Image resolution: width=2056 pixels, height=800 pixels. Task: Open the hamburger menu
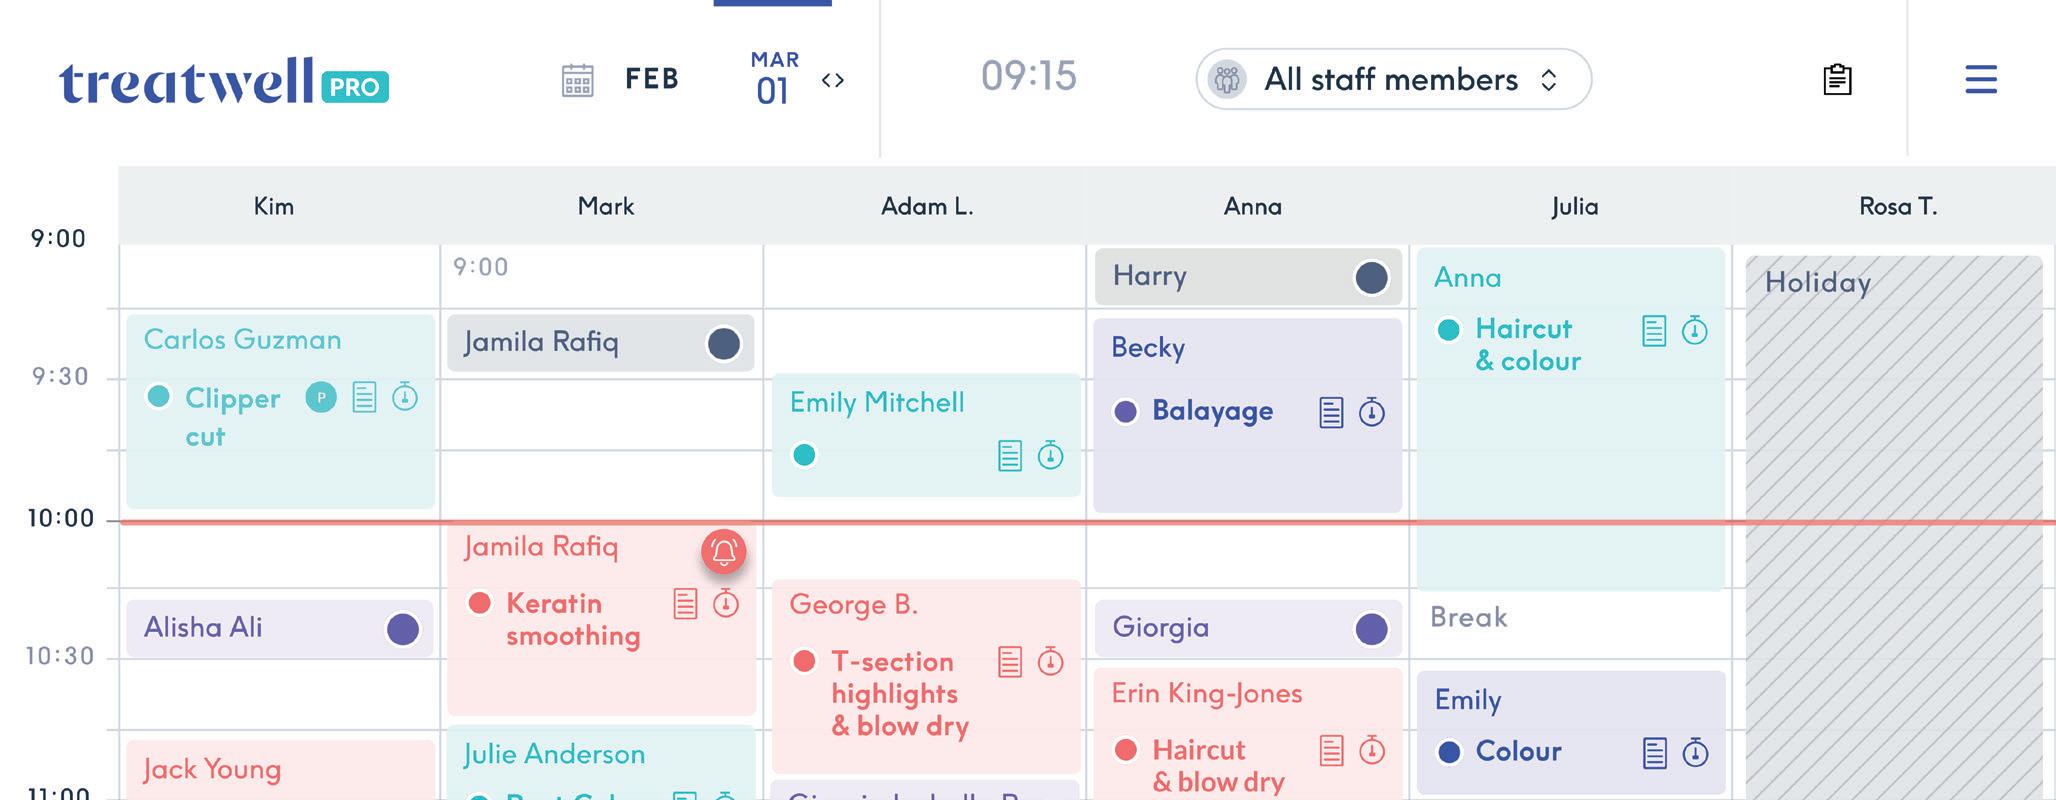click(x=1980, y=80)
